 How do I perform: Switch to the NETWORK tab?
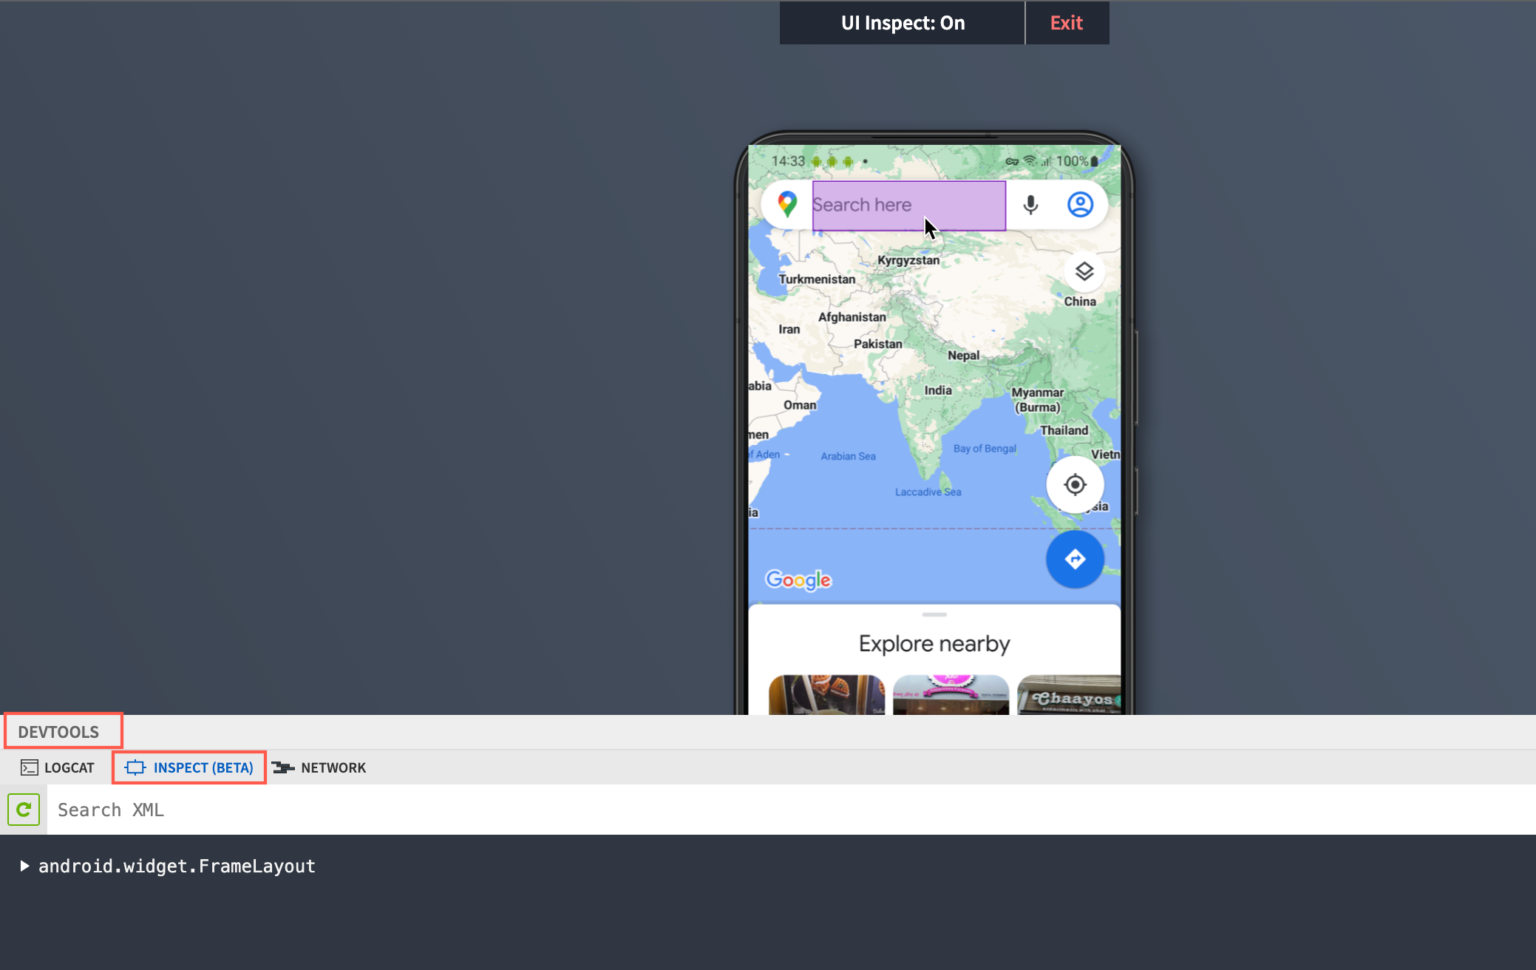coord(320,768)
